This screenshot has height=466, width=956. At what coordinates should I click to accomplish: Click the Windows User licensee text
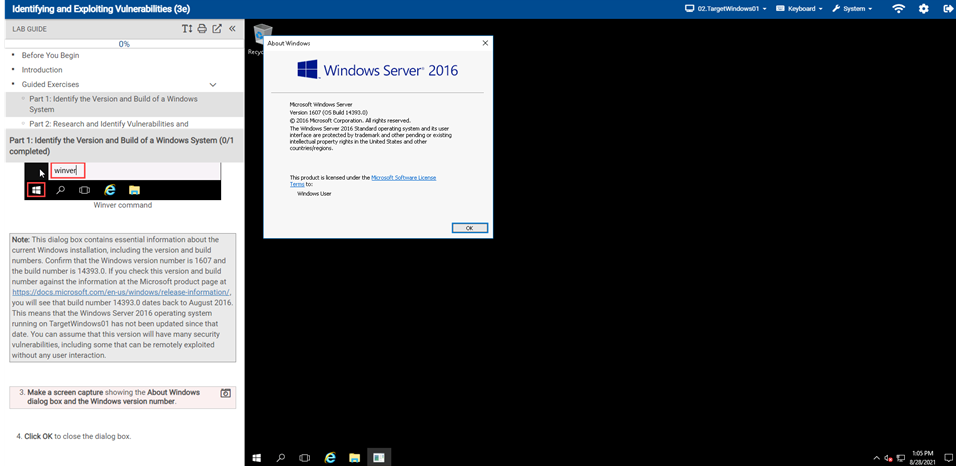pos(314,193)
